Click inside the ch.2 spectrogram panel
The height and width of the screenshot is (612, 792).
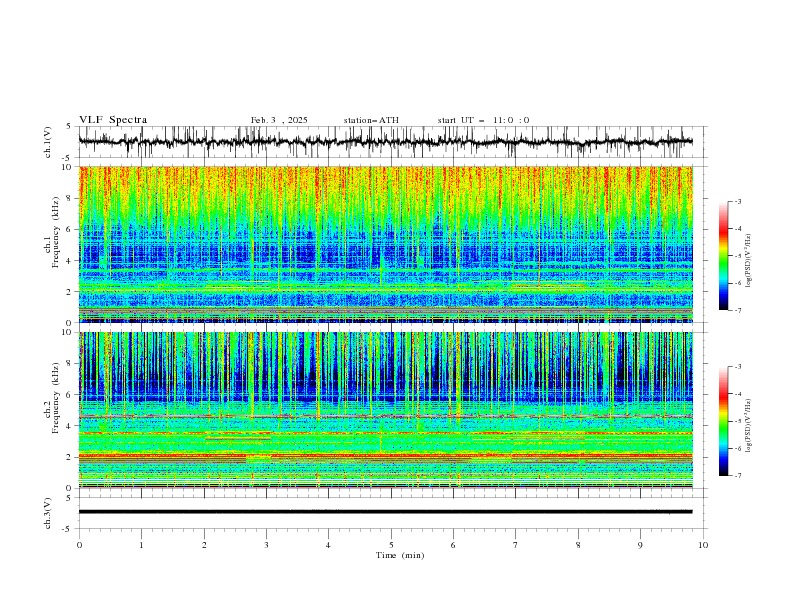[385, 410]
